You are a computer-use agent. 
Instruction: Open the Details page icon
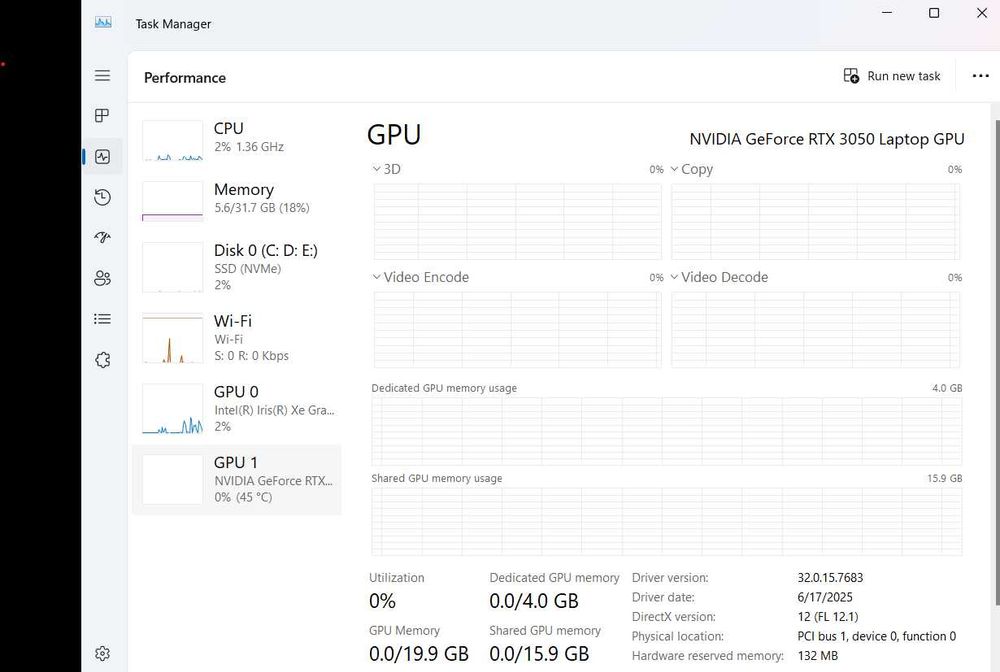coord(102,319)
